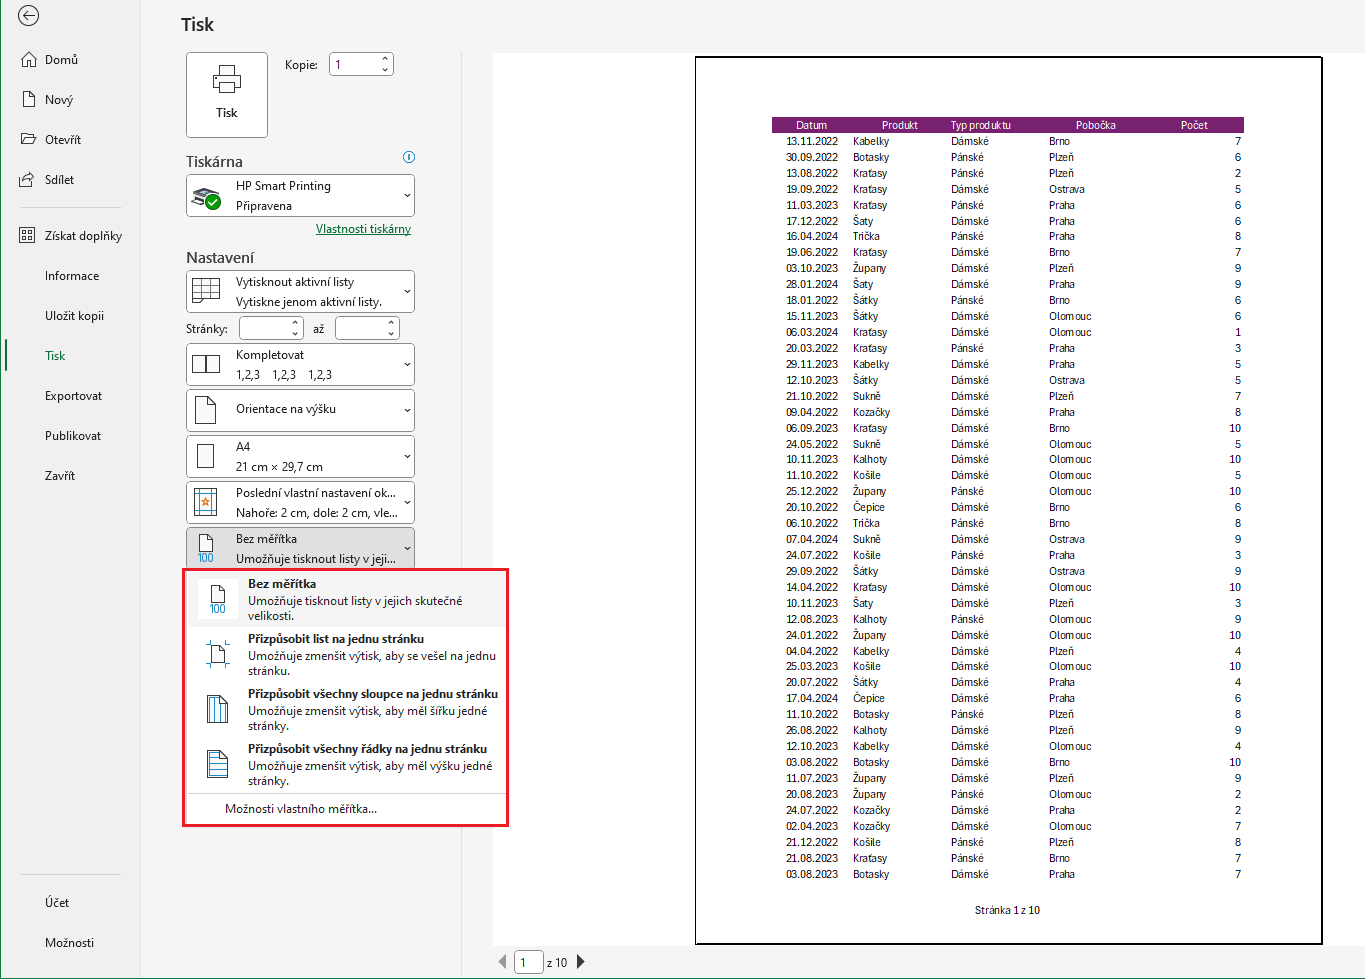Click the printer info circle icon
The width and height of the screenshot is (1365, 979).
408,157
